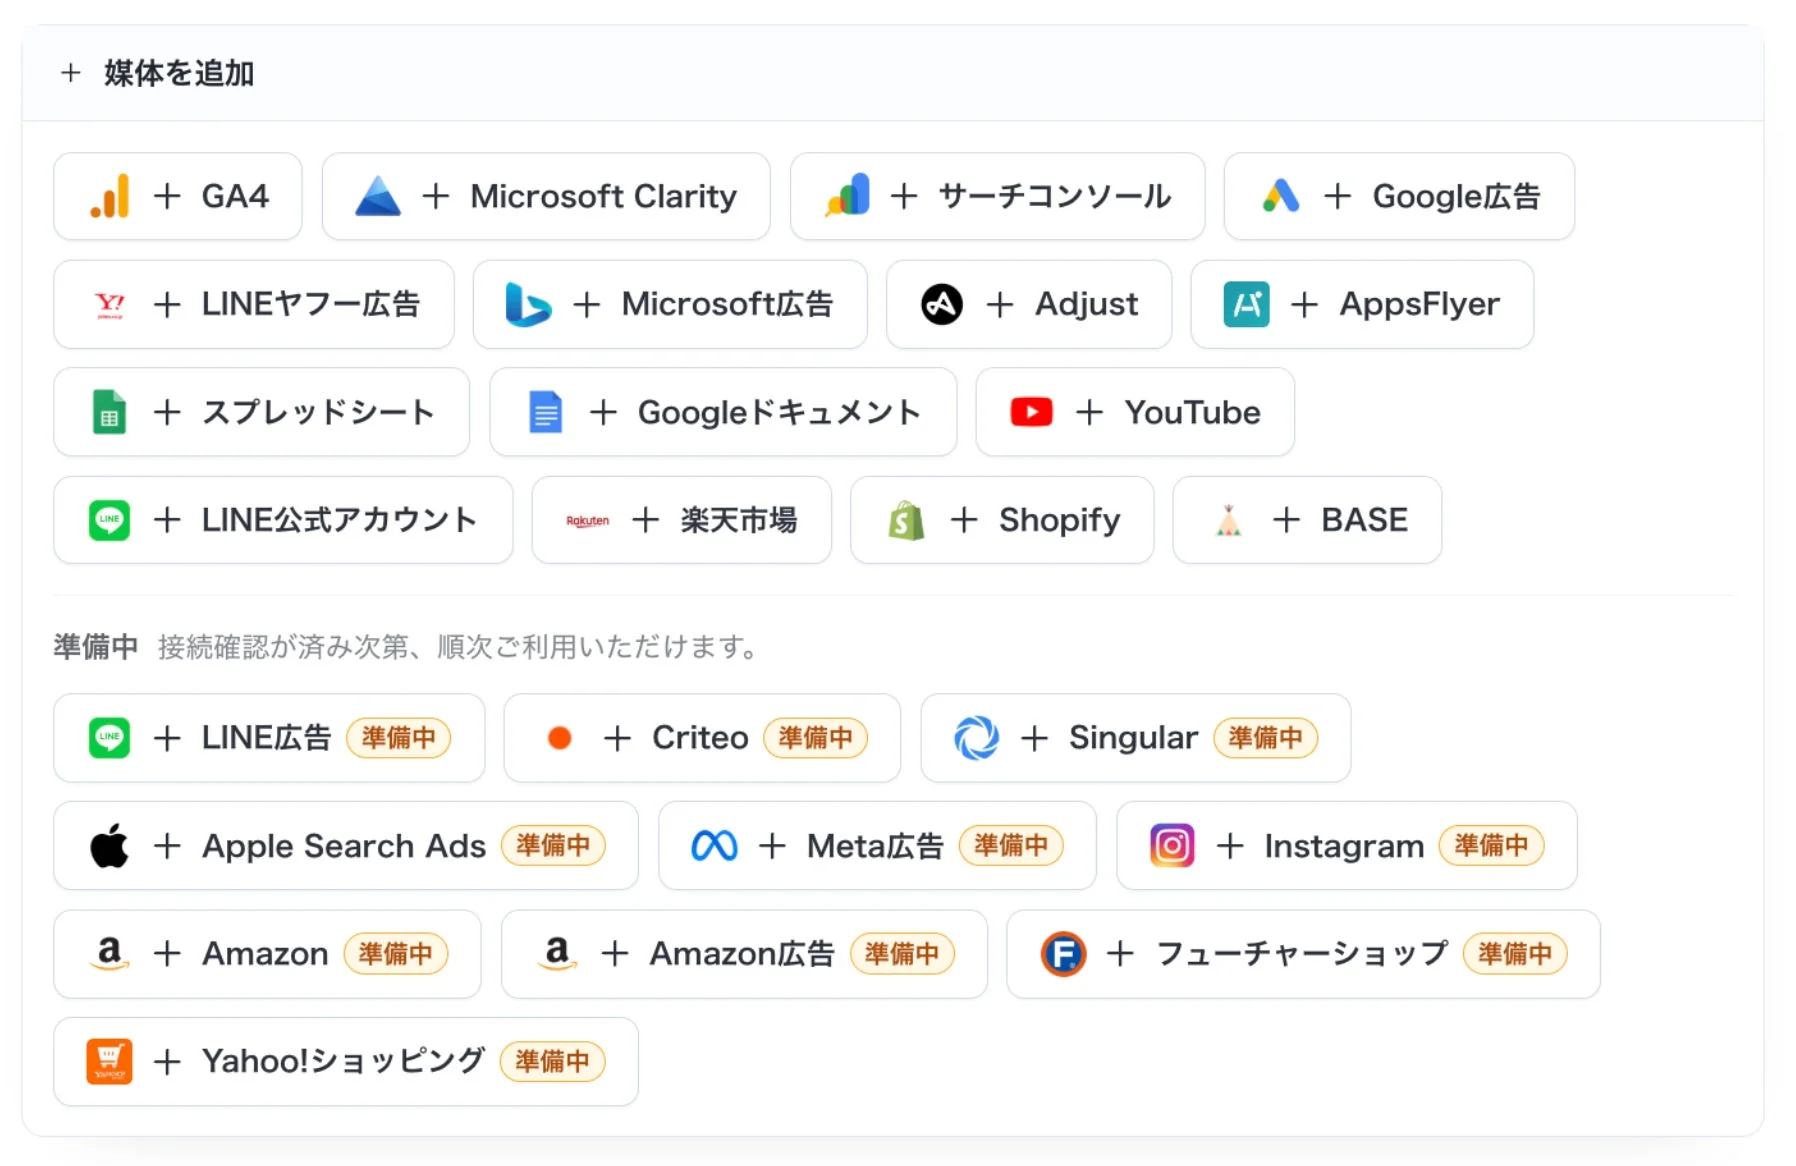This screenshot has height=1166, width=1796.
Task: Click the Rakuten logo icon
Action: click(x=588, y=520)
